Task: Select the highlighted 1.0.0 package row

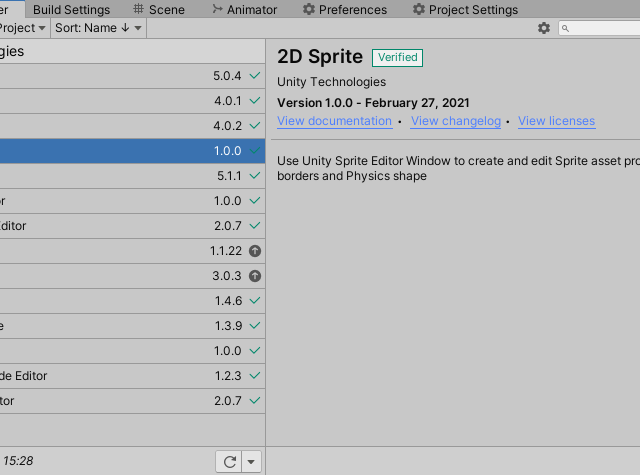Action: (132, 151)
